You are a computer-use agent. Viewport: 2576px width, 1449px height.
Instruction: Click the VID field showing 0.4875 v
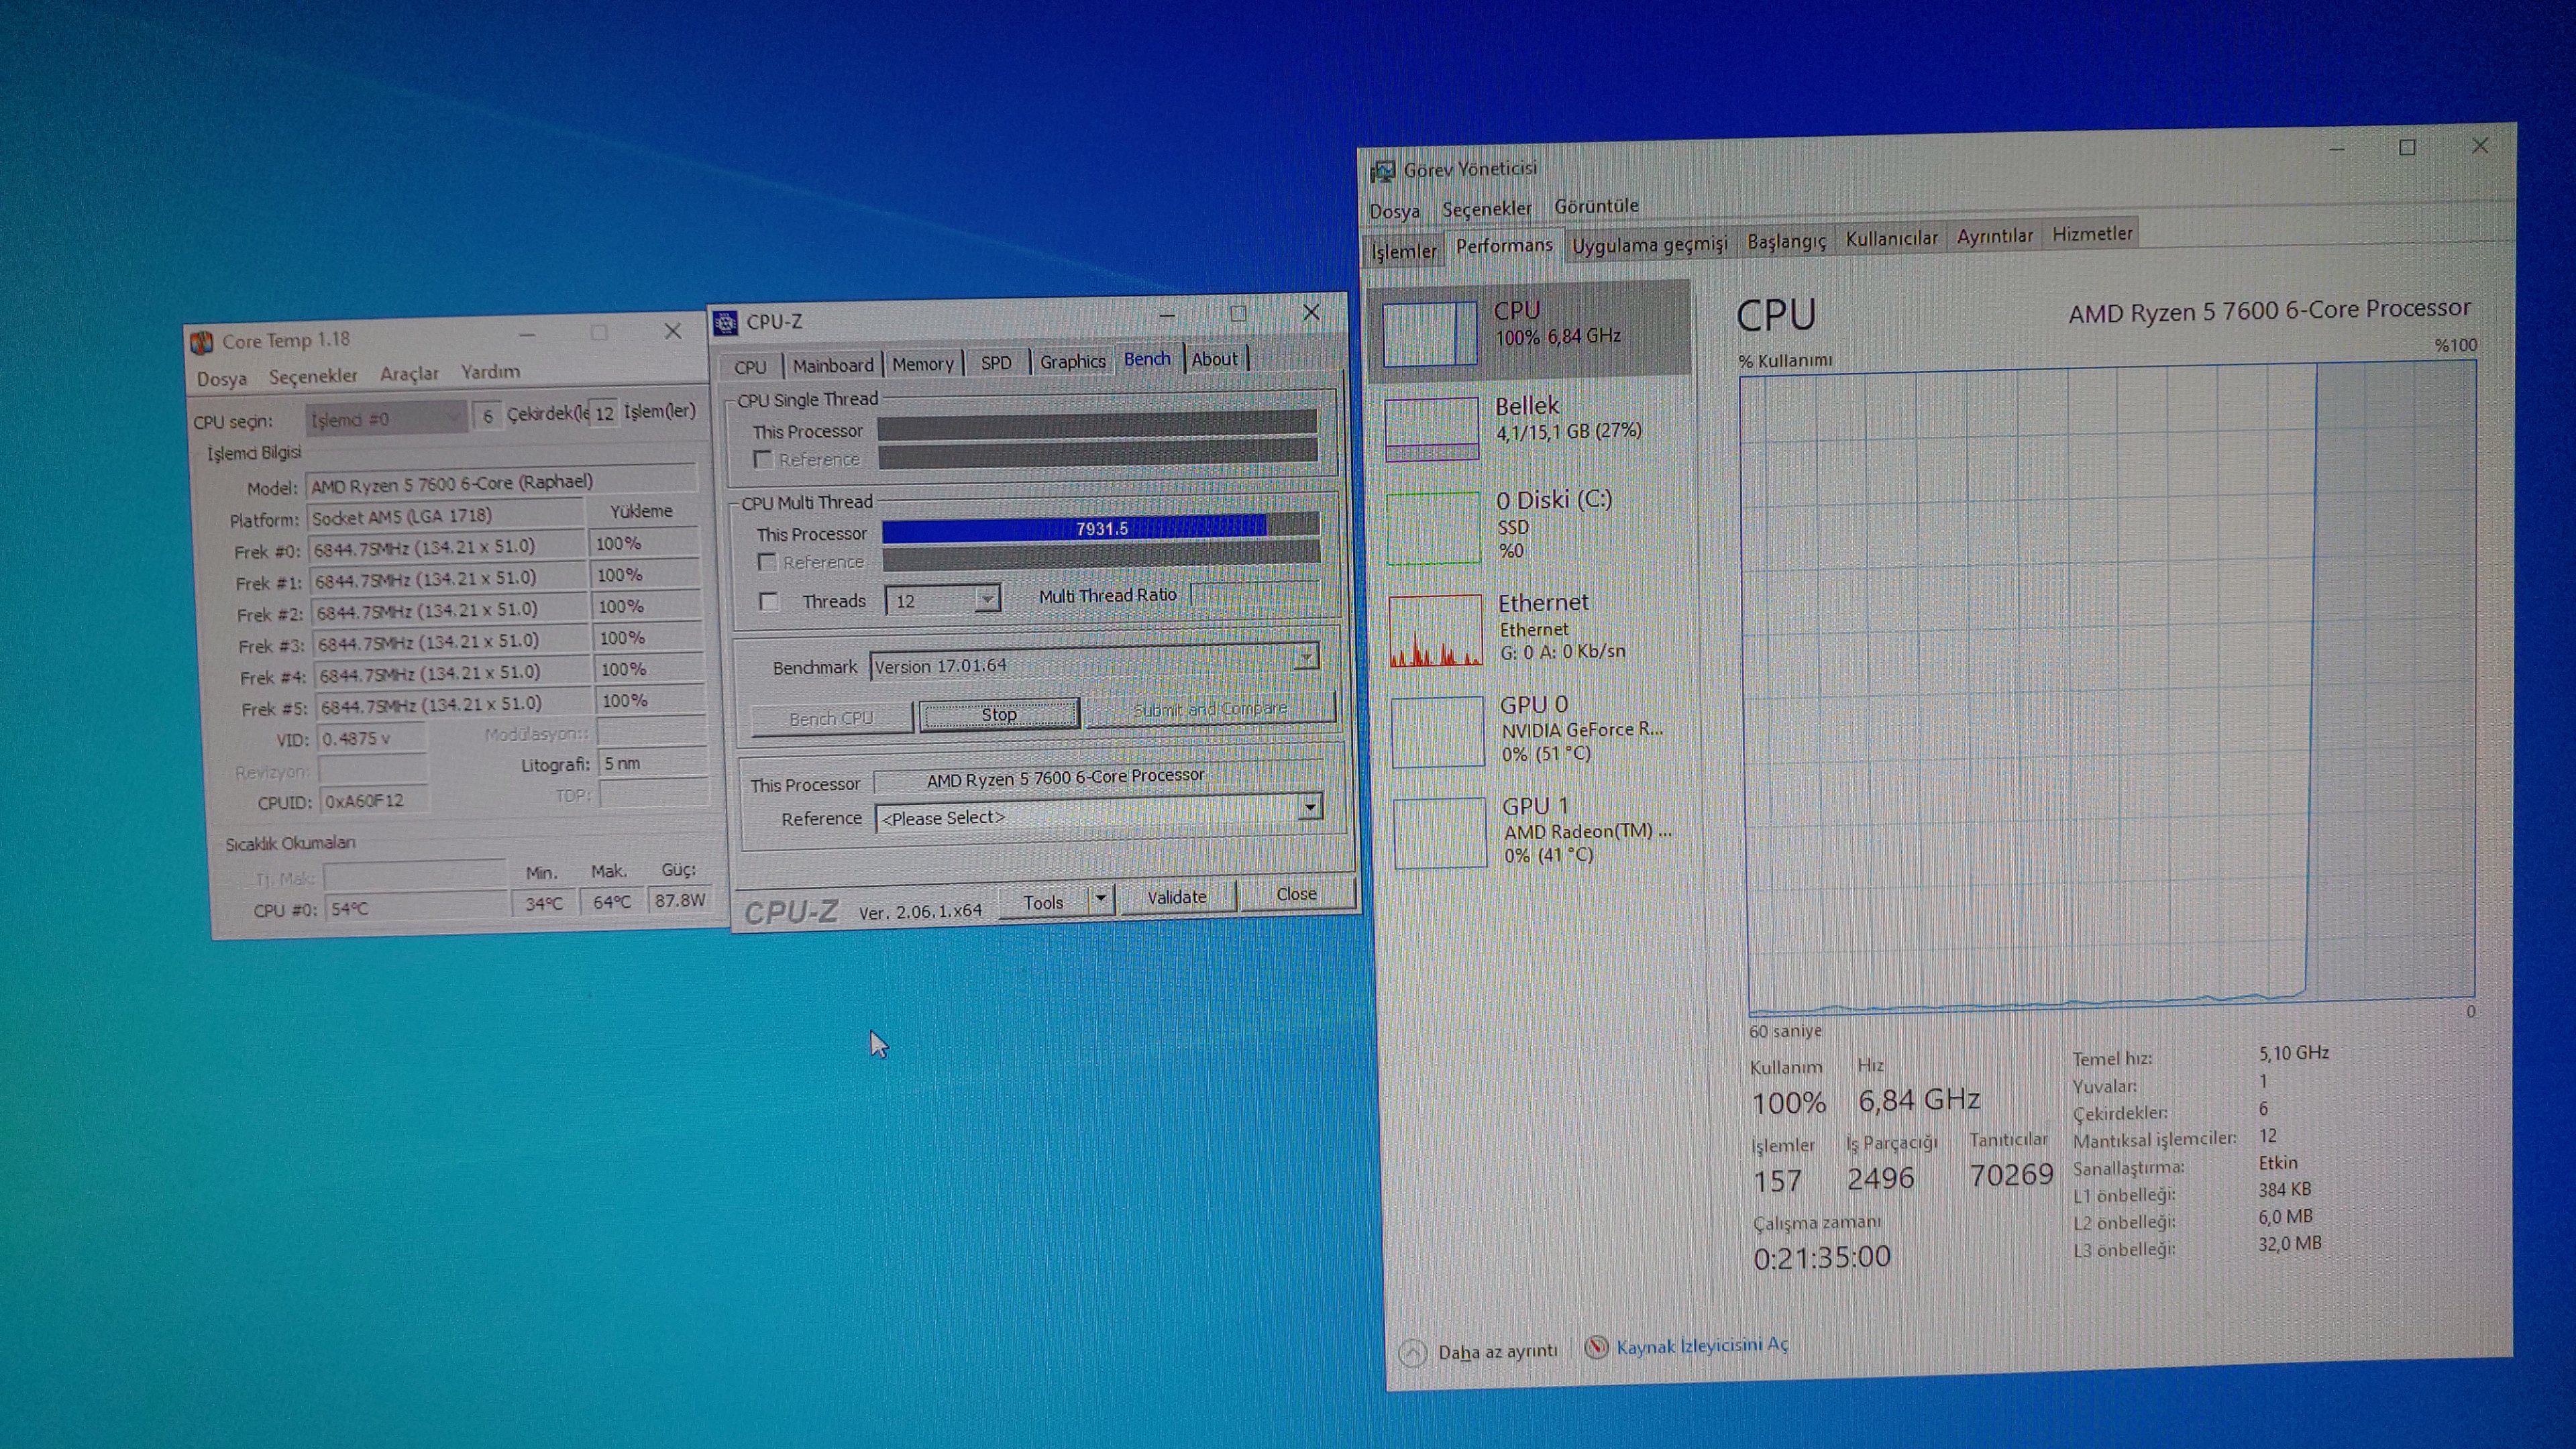click(372, 739)
